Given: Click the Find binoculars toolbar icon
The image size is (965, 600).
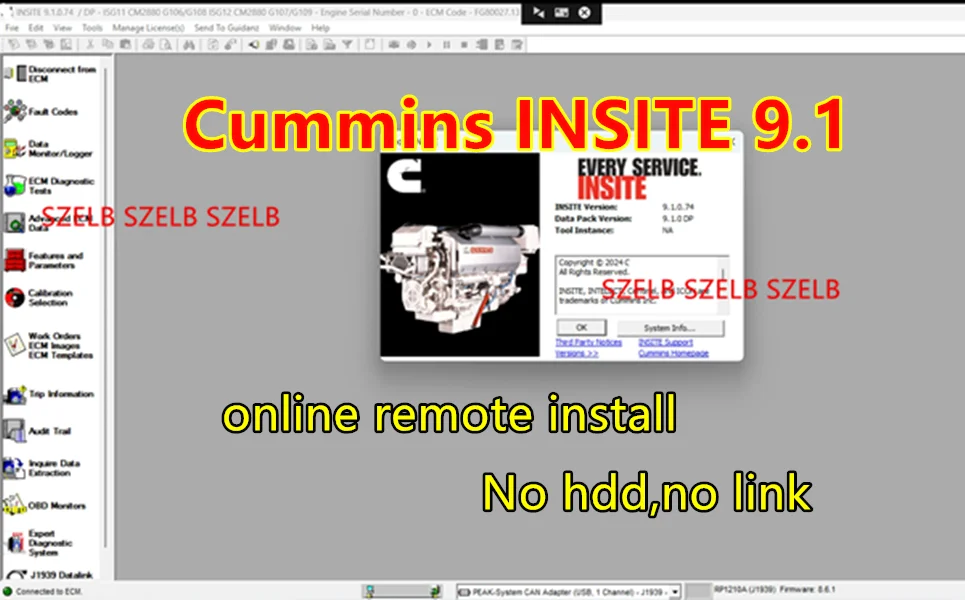Looking at the screenshot, I should (x=189, y=44).
